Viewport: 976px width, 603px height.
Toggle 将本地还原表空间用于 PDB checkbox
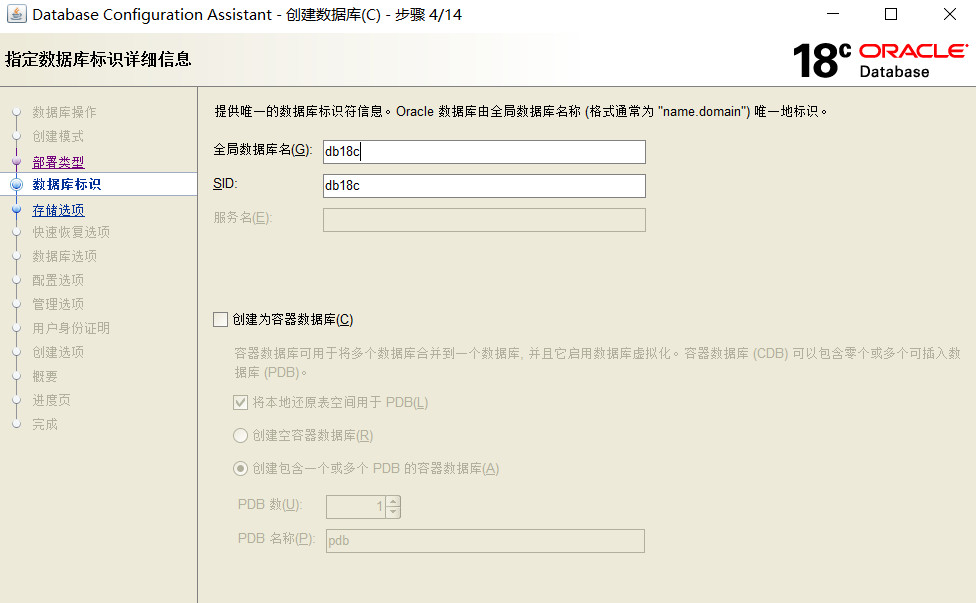[x=240, y=402]
